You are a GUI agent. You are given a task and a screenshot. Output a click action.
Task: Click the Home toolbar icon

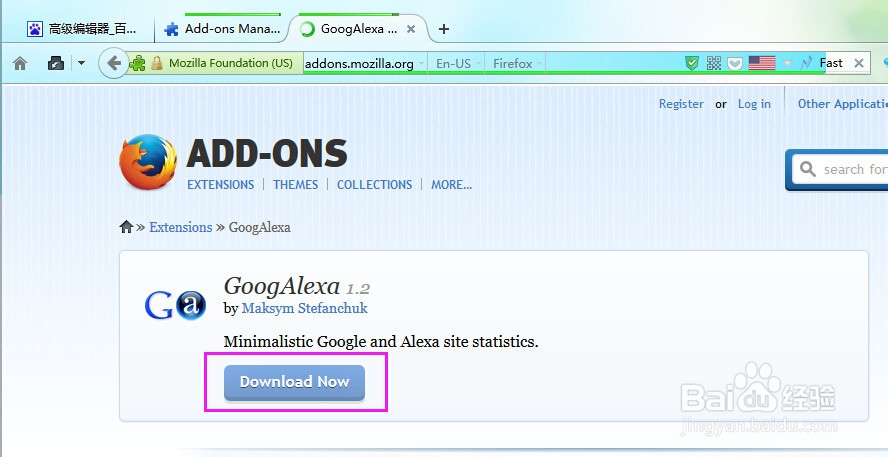[x=20, y=63]
